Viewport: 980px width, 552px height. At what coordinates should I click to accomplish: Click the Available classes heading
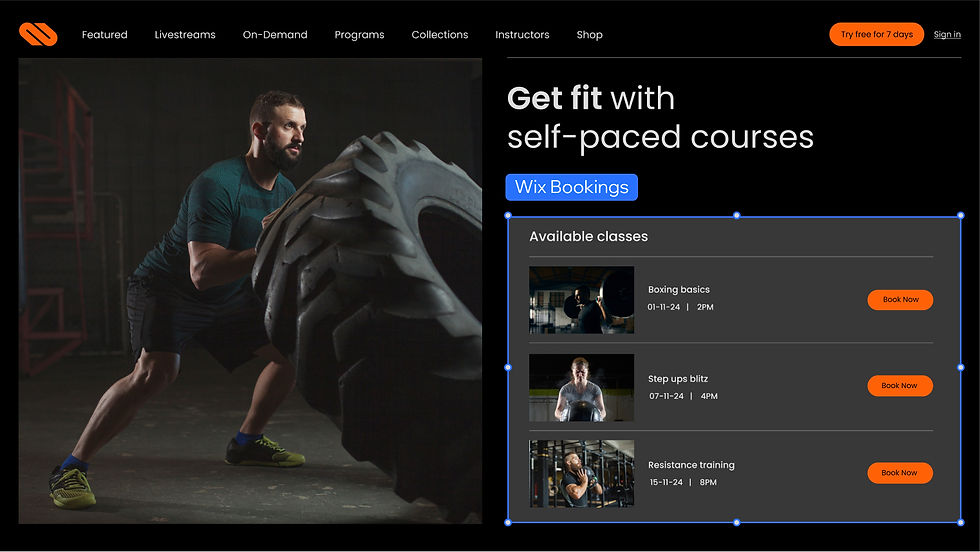[x=588, y=236]
